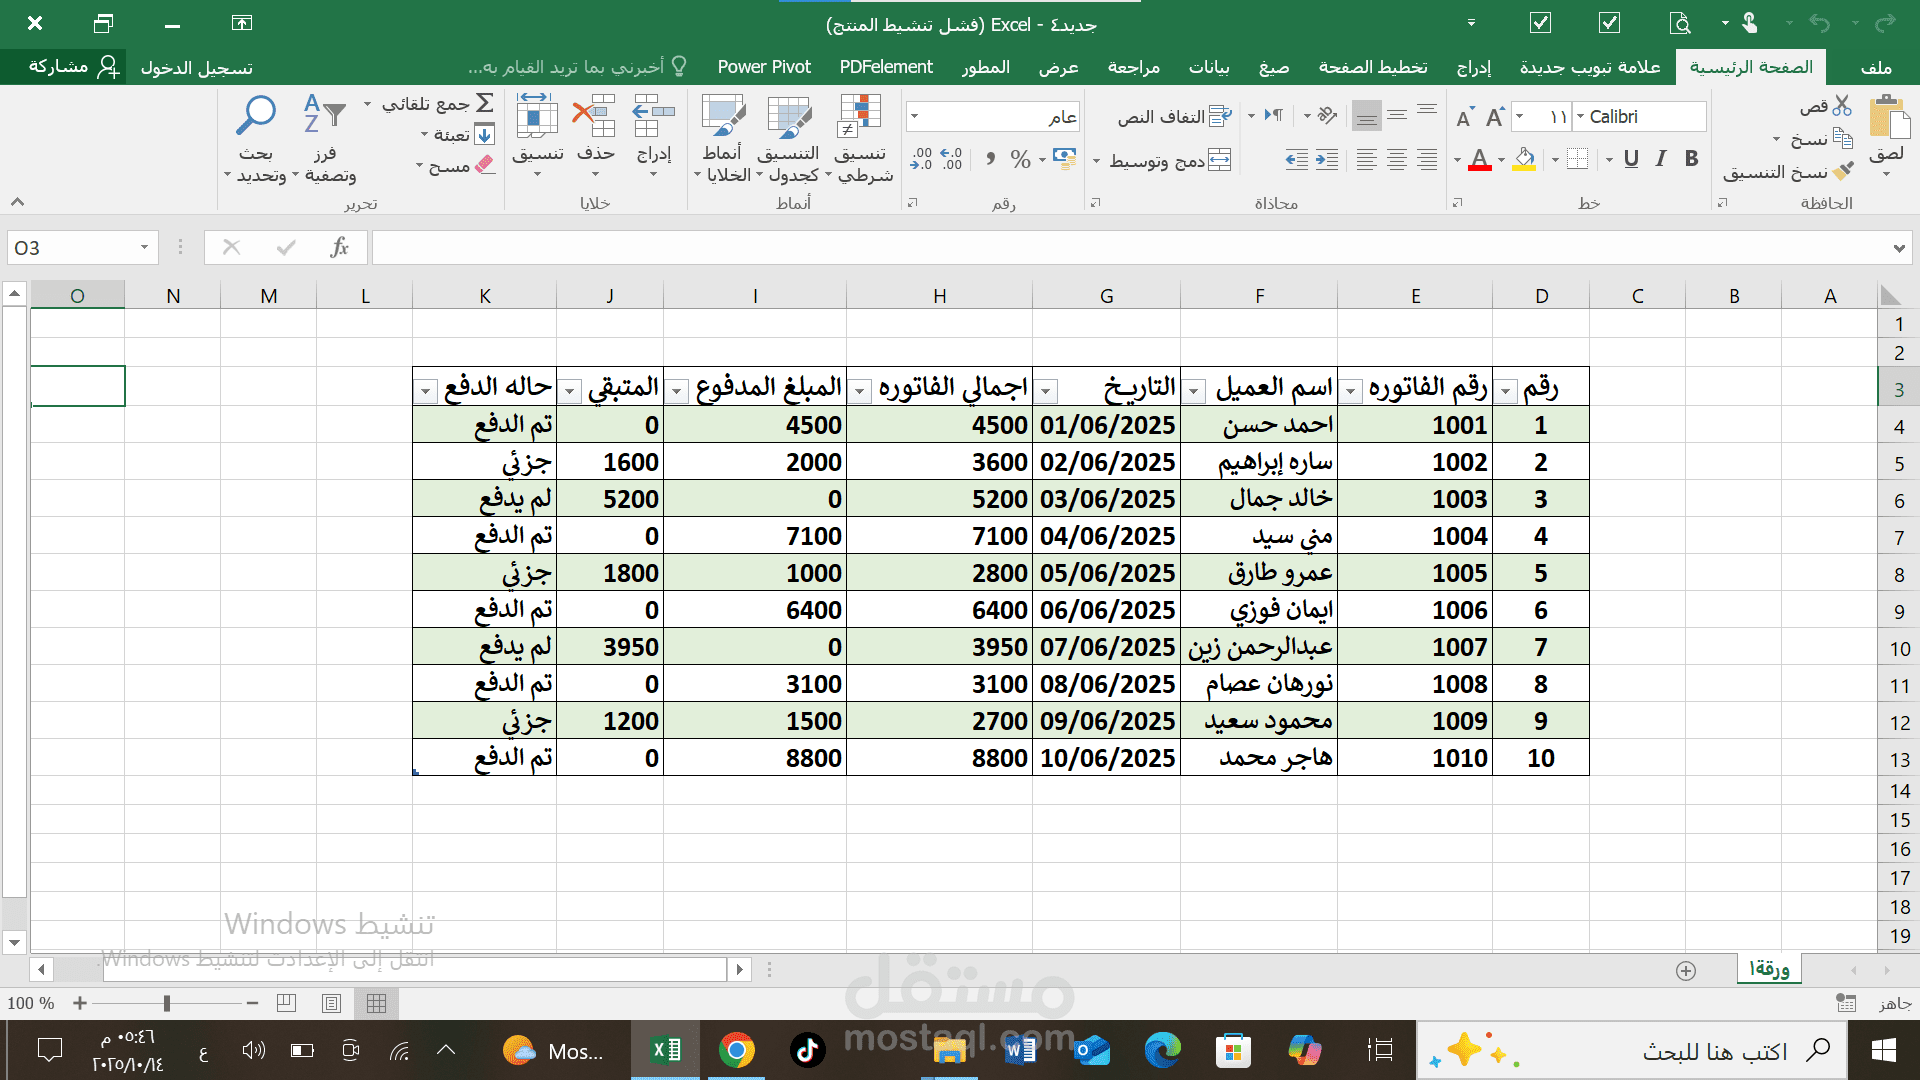Click the Format cells (تنسيق) icon
Viewport: 1920px width, 1080px height.
537,116
